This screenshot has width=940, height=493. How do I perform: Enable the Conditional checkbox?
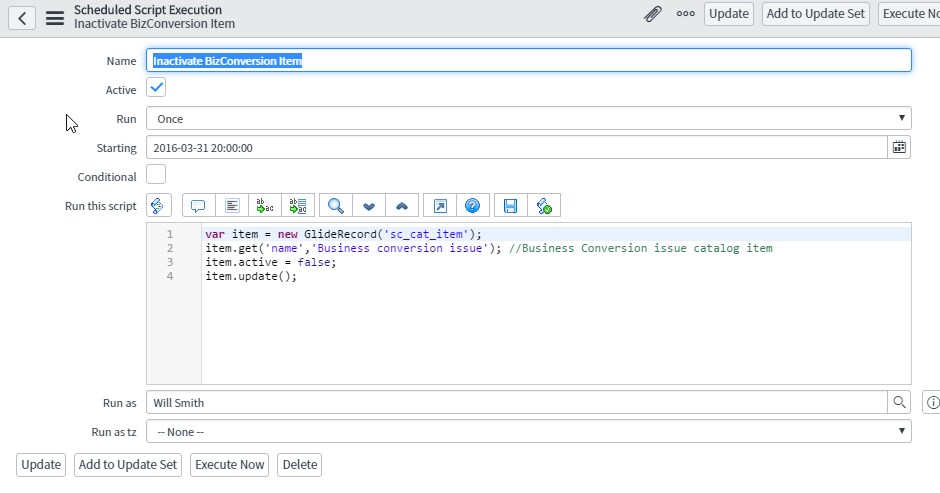pos(156,175)
